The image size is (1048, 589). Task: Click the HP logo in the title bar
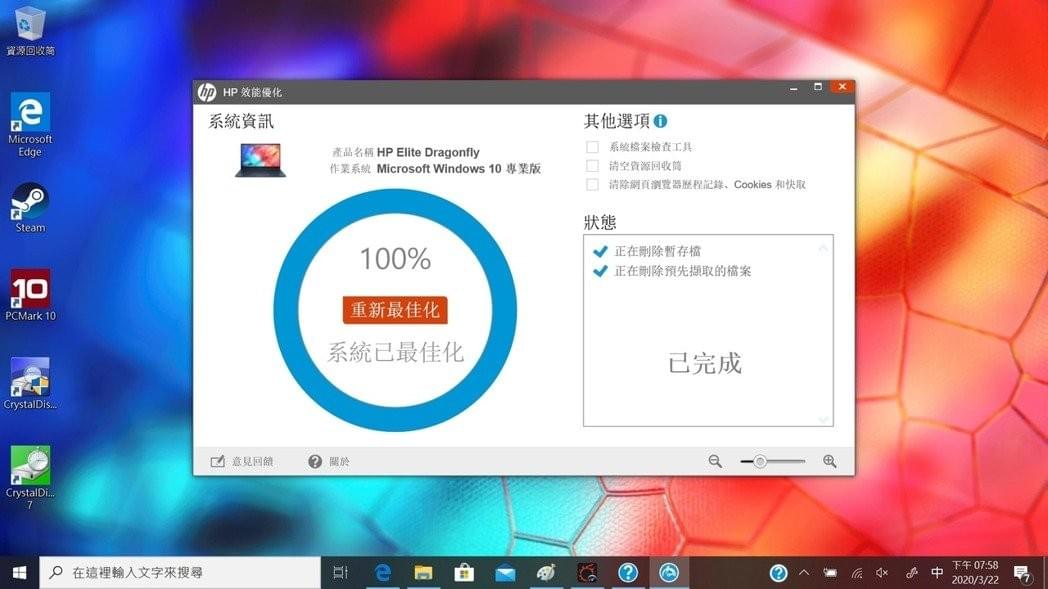coord(207,92)
